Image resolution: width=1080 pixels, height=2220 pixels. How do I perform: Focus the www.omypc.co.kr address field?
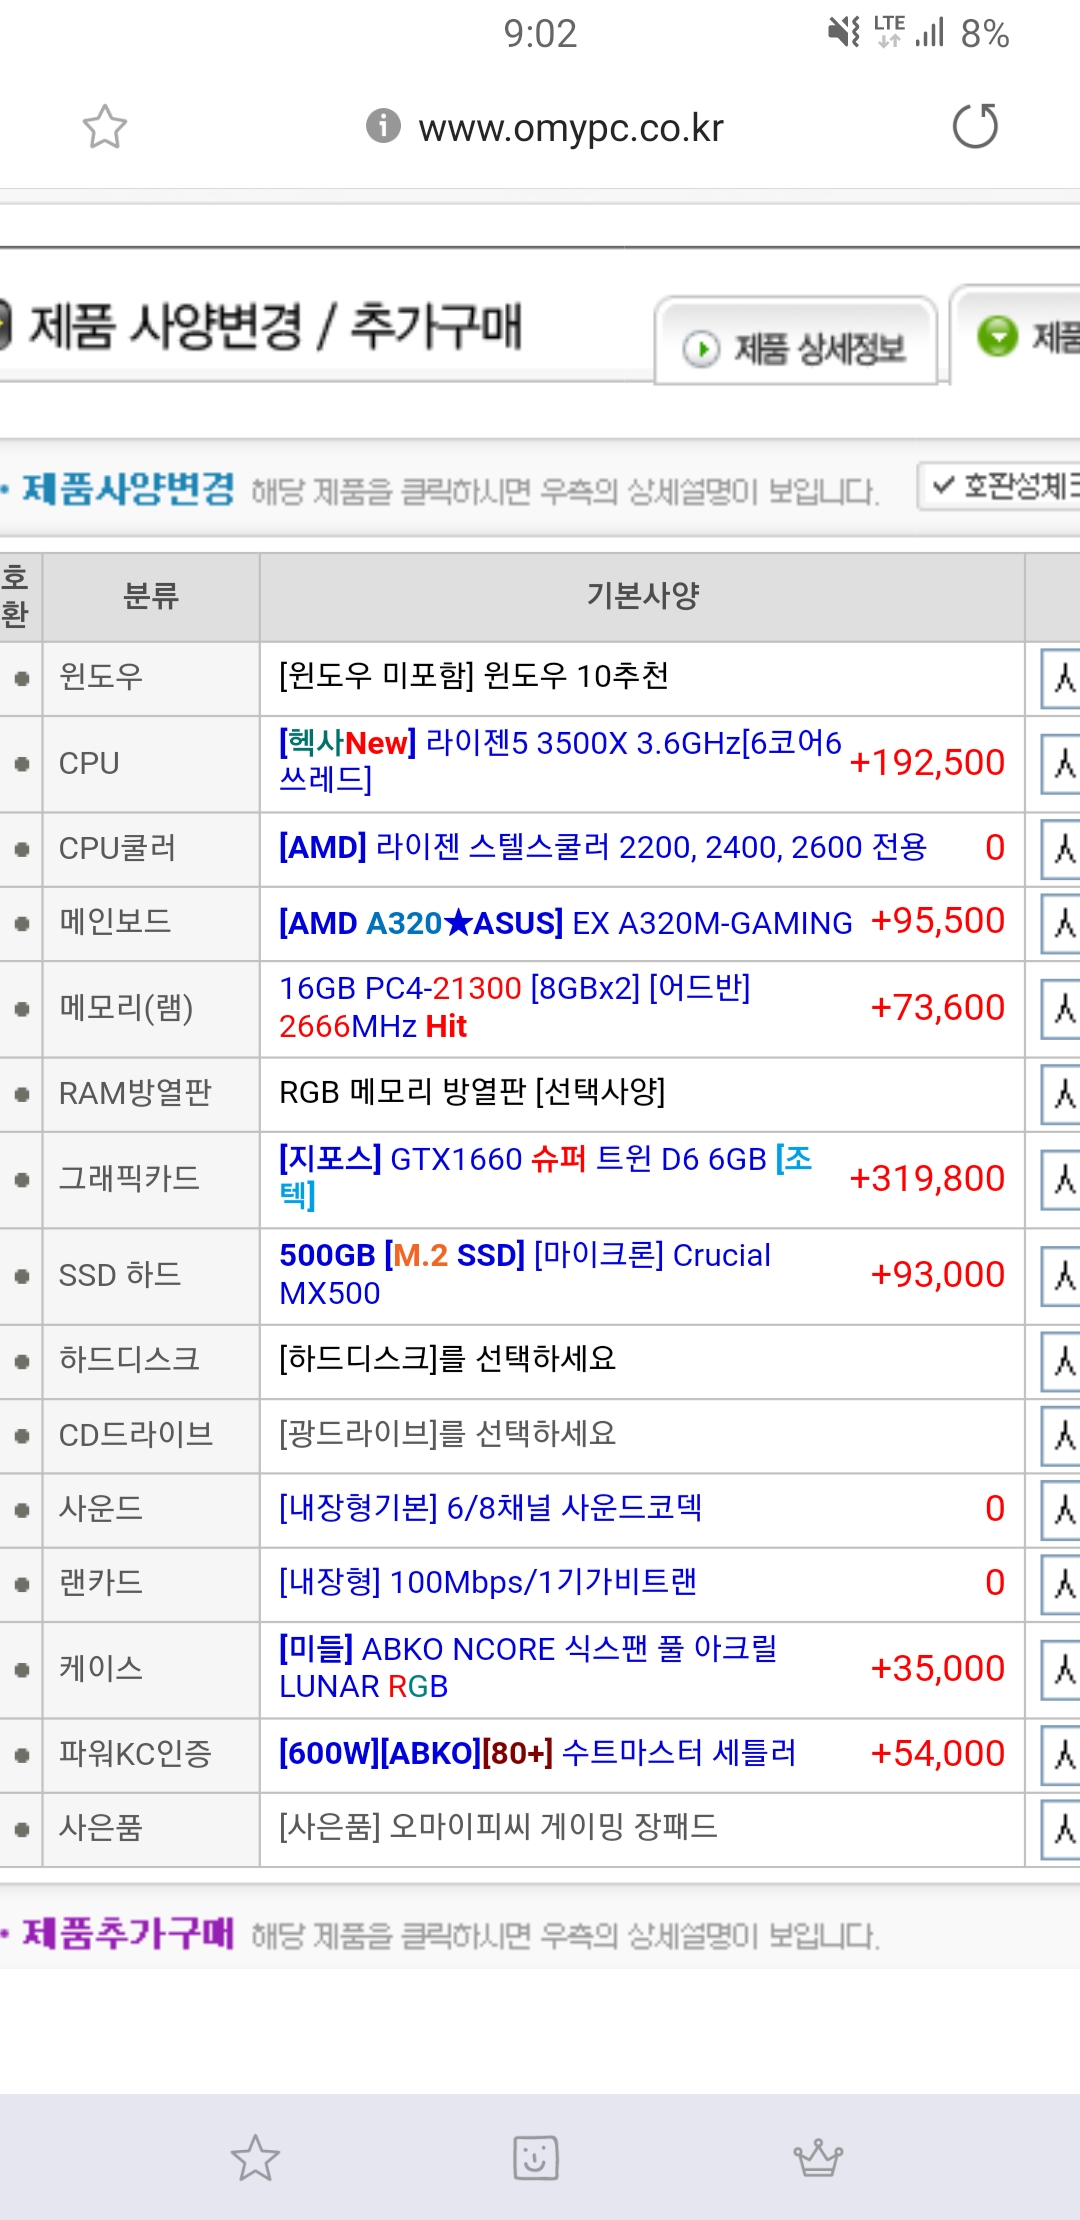point(571,128)
